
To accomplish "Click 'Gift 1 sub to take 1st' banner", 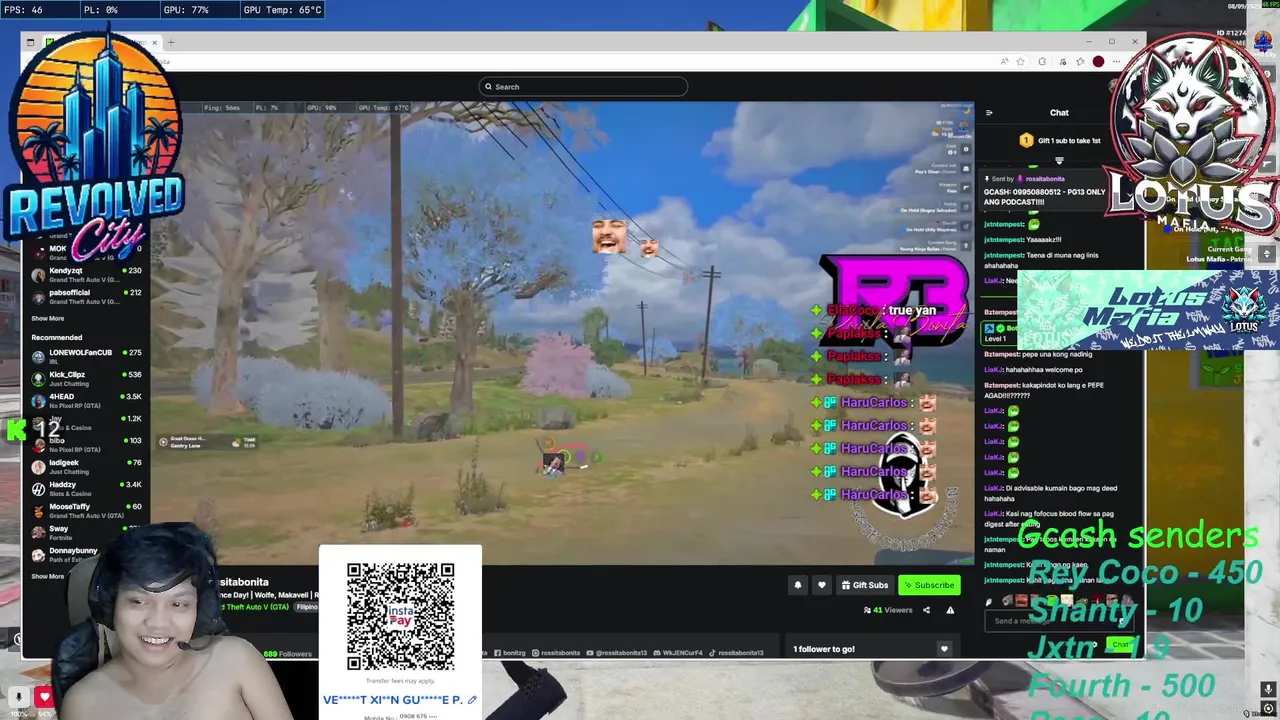I will point(1059,141).
